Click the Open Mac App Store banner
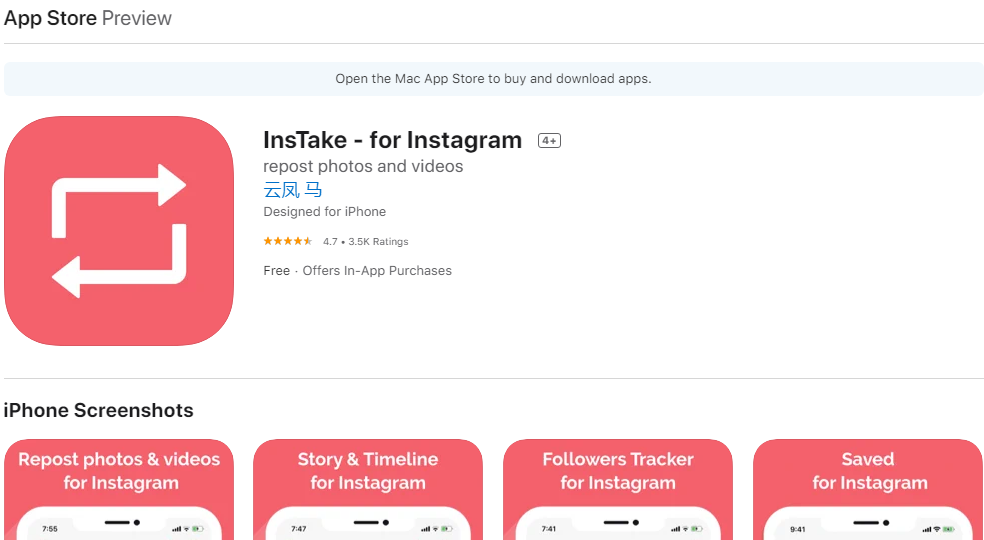The image size is (984, 540). 493,79
